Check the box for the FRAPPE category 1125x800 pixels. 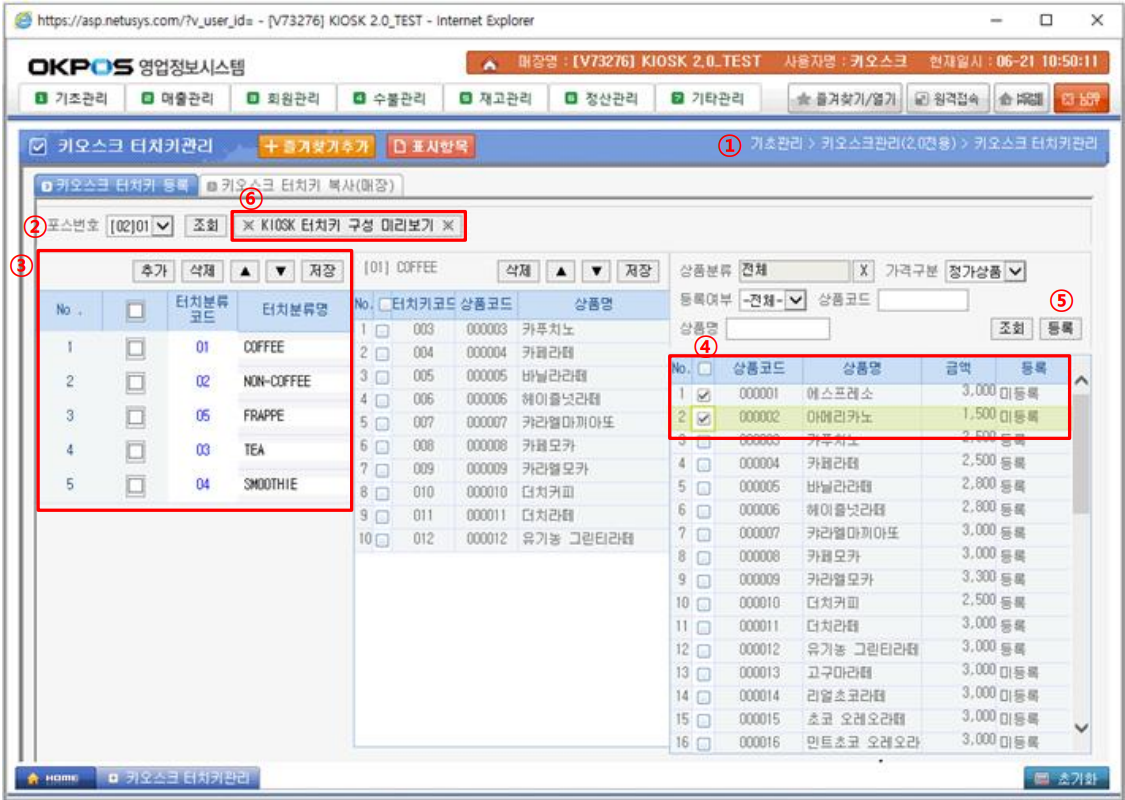(x=136, y=416)
